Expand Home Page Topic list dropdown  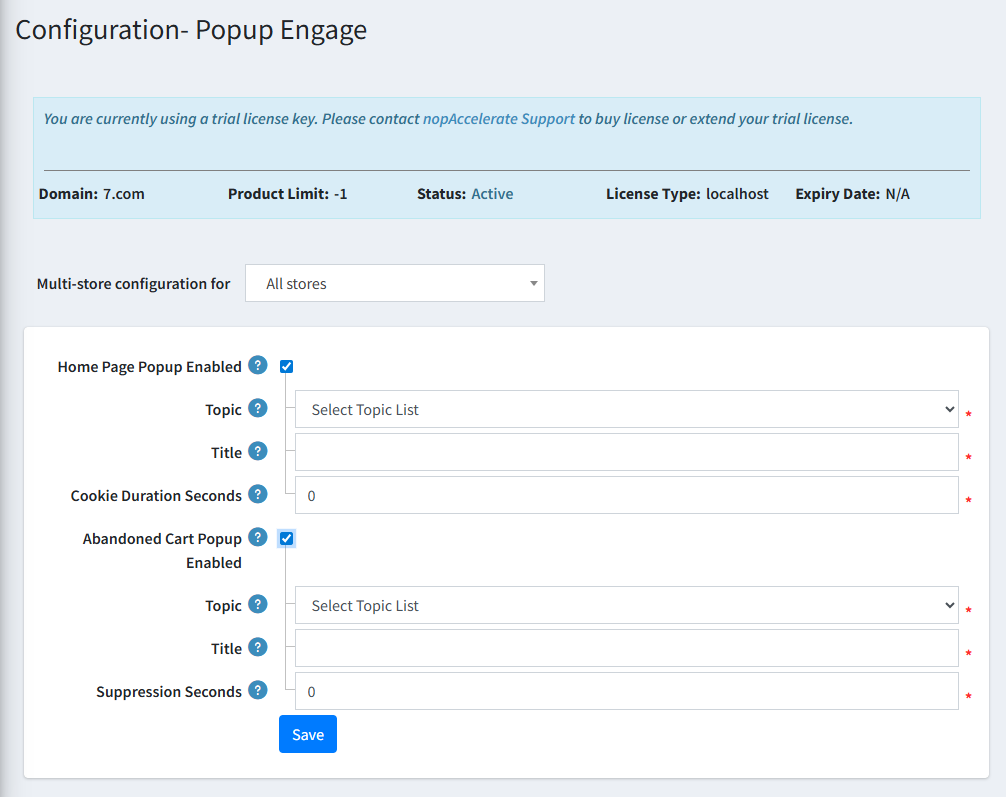point(626,409)
